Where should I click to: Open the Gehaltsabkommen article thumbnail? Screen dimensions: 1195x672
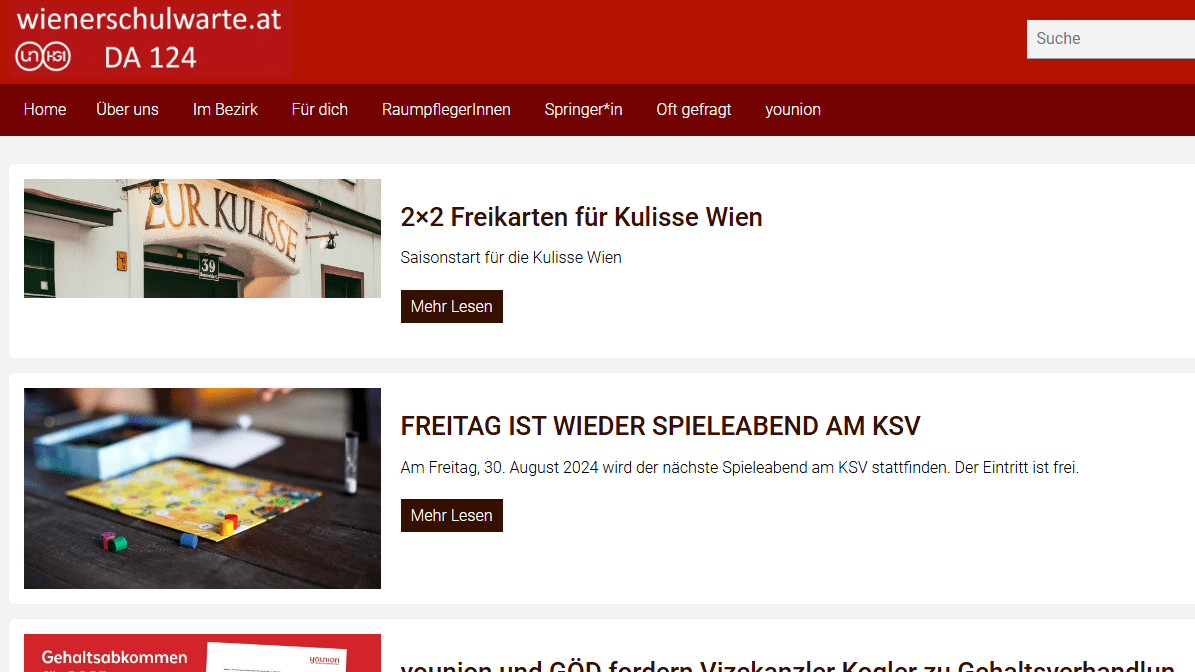(x=202, y=653)
